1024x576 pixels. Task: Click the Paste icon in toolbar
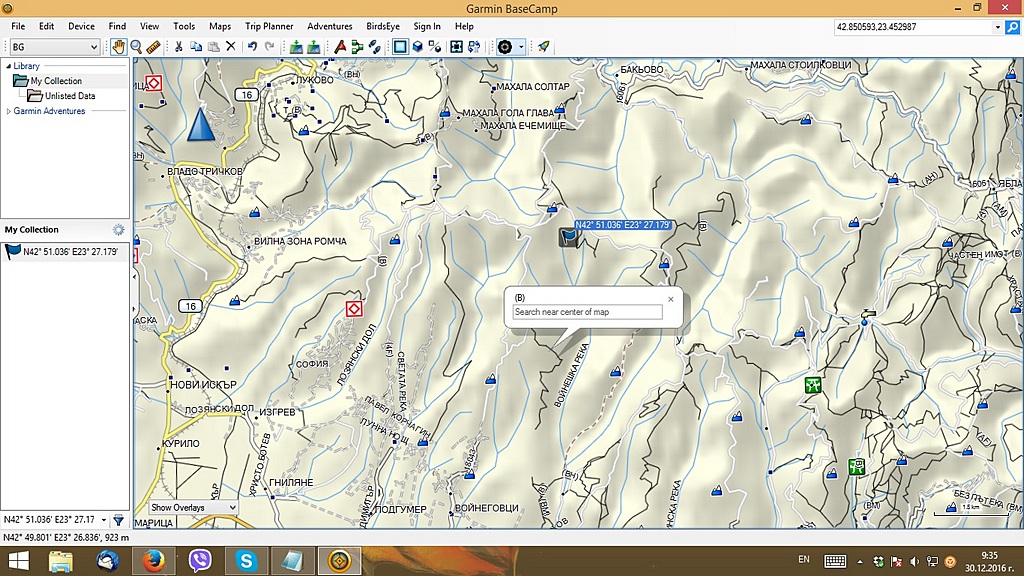click(x=213, y=46)
